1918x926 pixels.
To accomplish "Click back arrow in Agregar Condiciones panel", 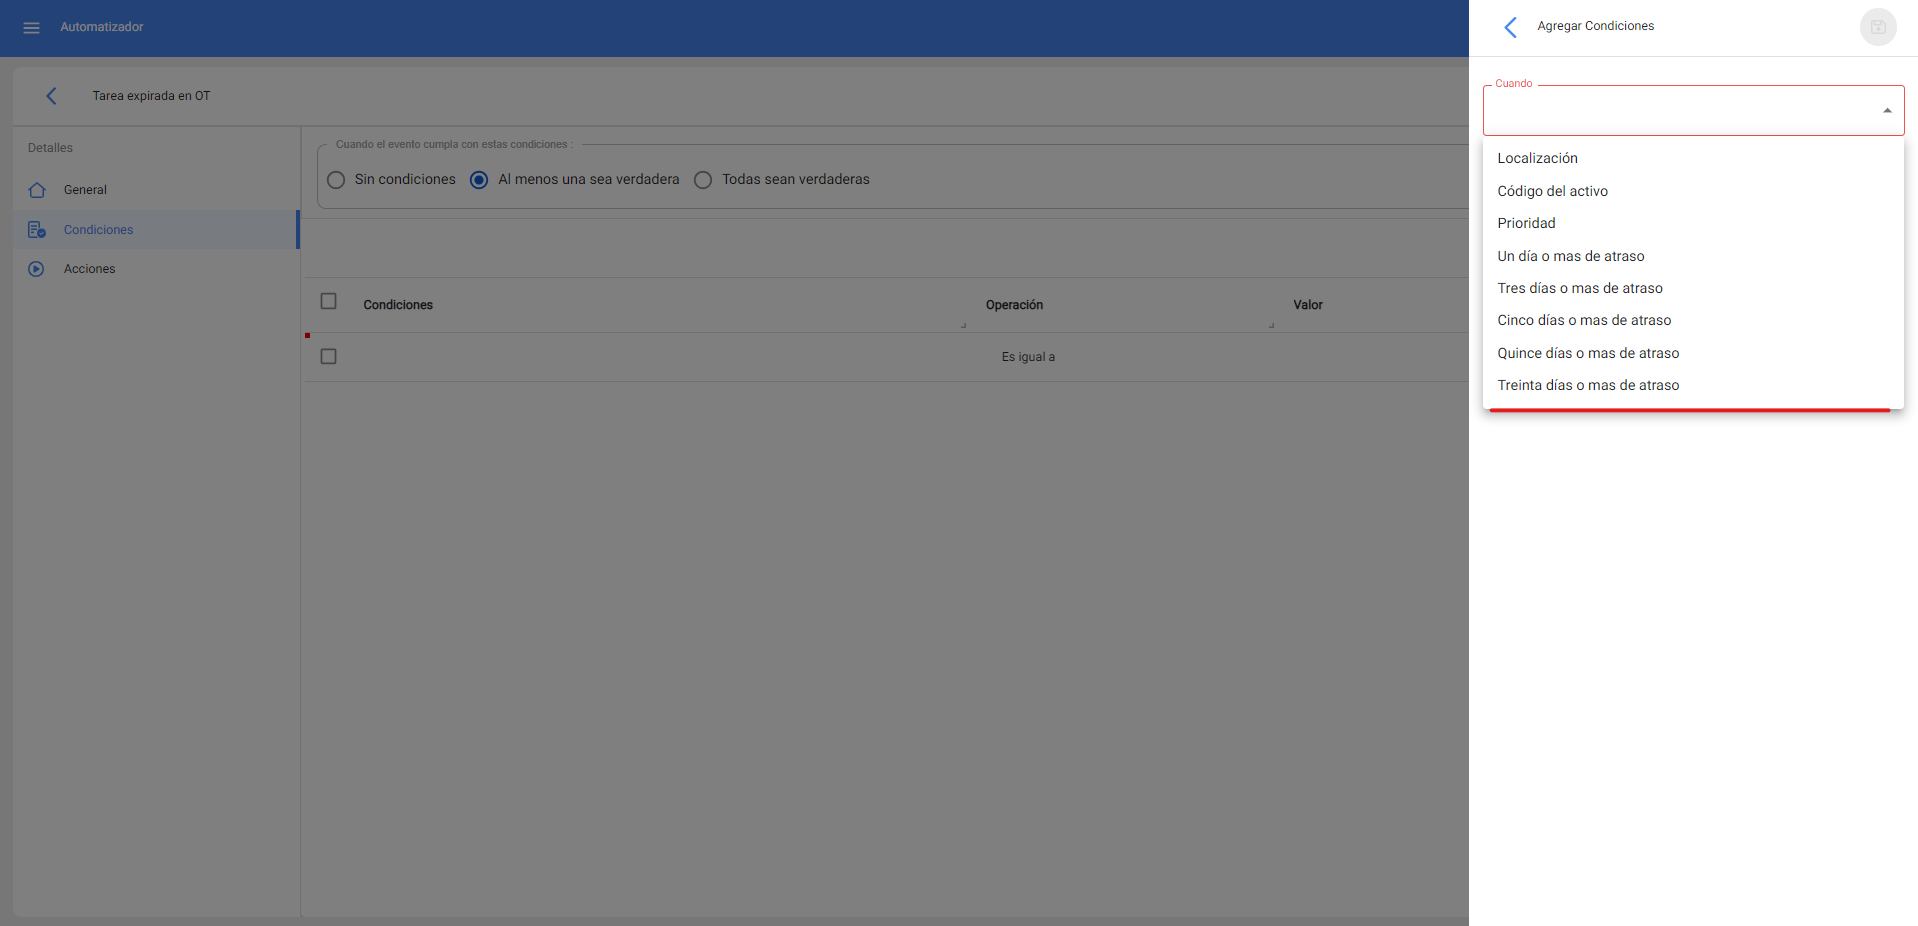I will 1510,27.
